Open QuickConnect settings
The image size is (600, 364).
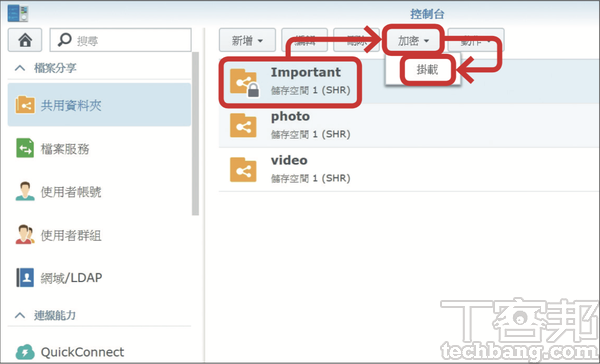tap(99, 352)
